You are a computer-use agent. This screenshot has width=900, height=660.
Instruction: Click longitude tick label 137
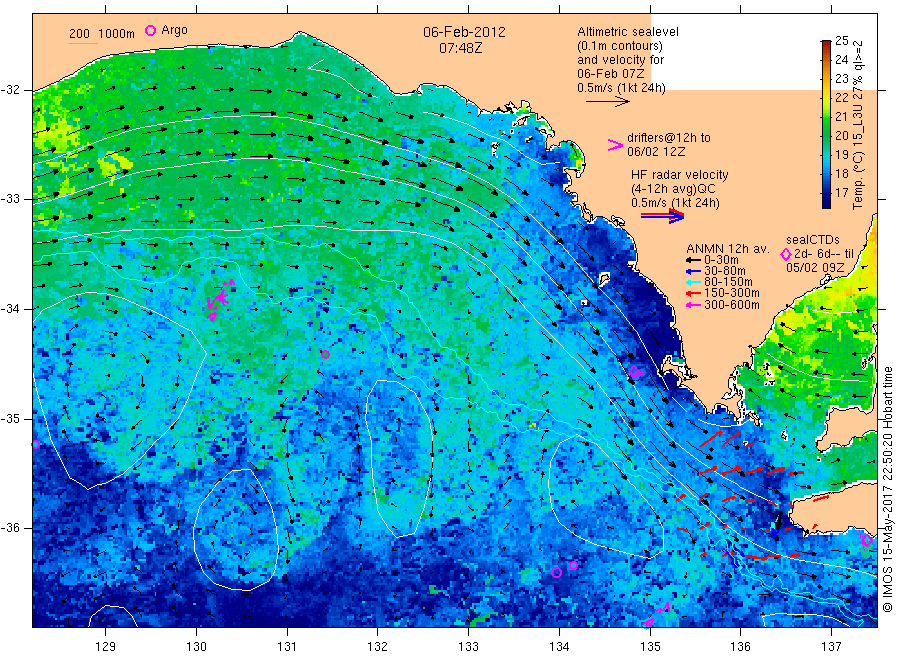coord(831,646)
